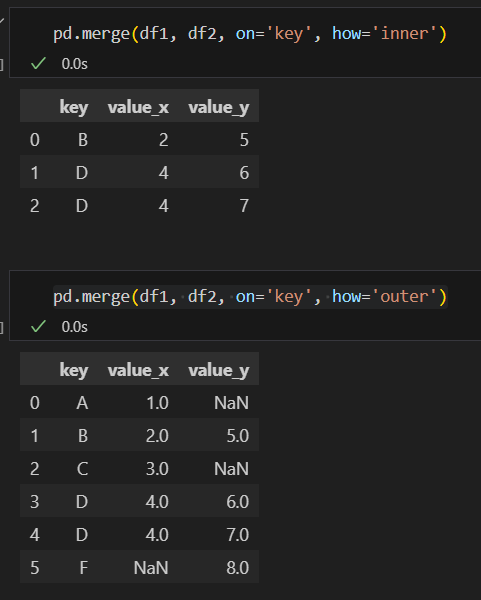Click the key column header in the inner merge output
The width and height of the screenshot is (481, 600).
74,107
